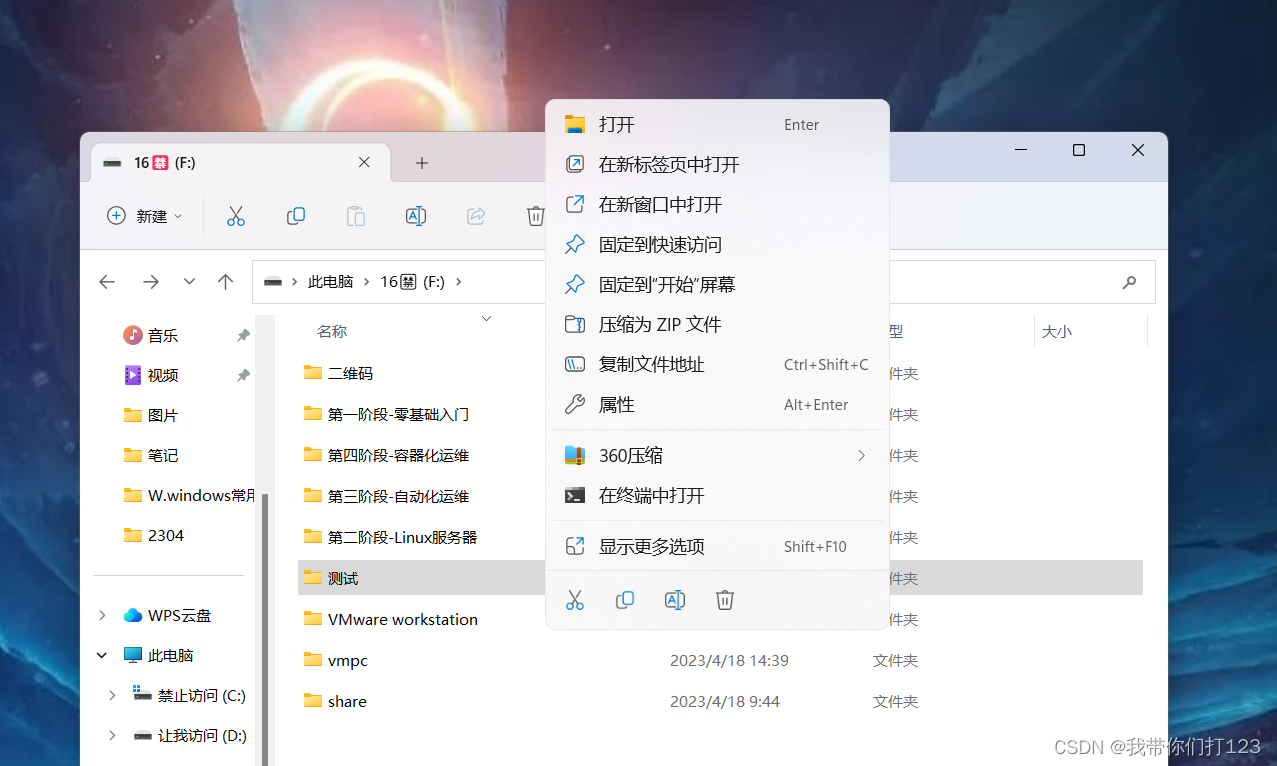Choose 在新标签页中打开
The width and height of the screenshot is (1277, 766).
[717, 164]
